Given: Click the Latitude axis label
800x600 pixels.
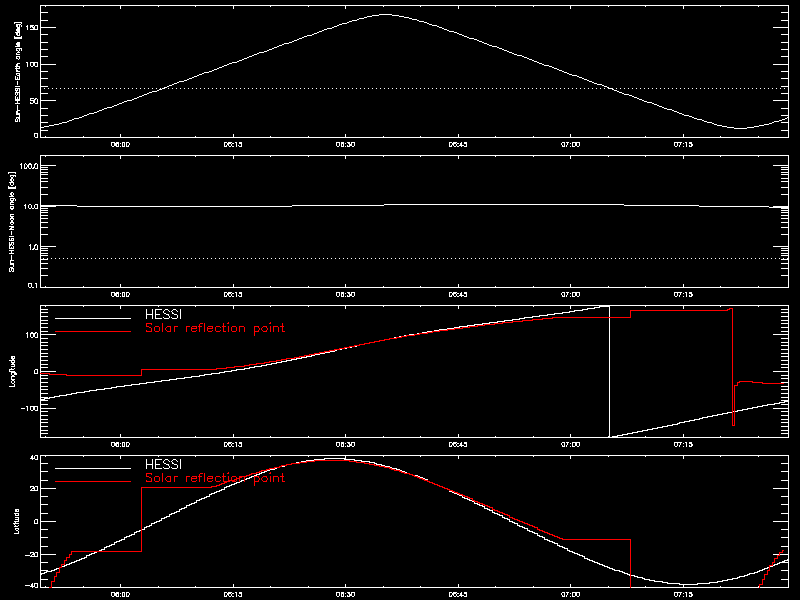Looking at the screenshot, I should pyautogui.click(x=17, y=521).
